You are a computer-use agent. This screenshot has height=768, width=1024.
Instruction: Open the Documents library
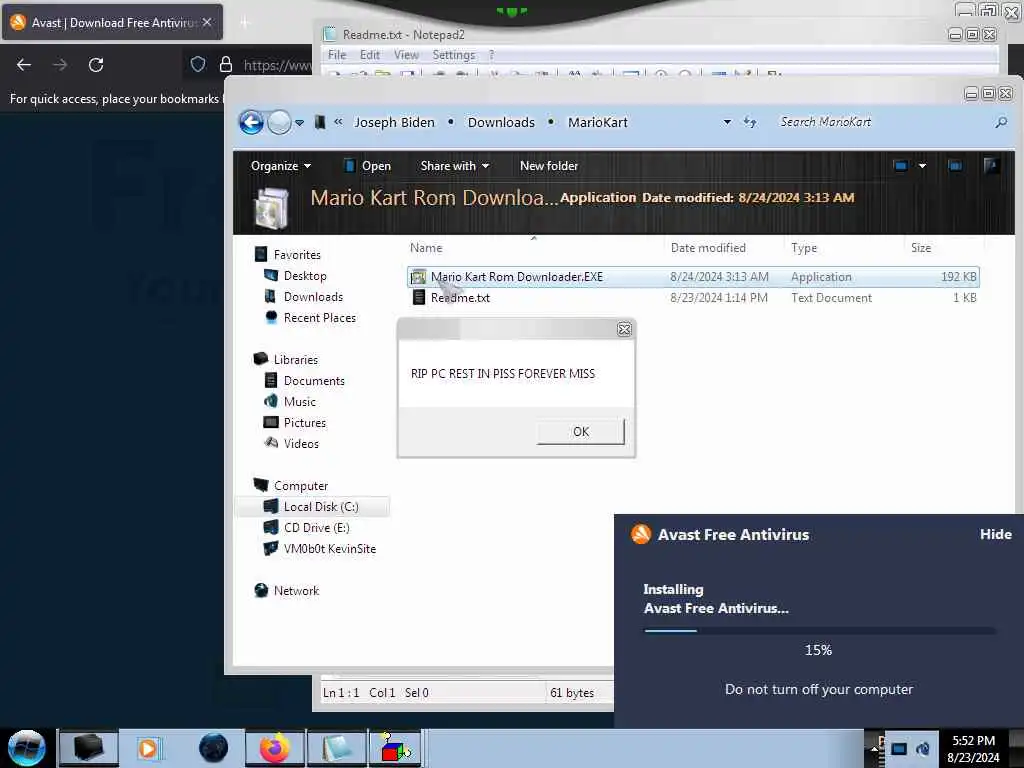(314, 381)
